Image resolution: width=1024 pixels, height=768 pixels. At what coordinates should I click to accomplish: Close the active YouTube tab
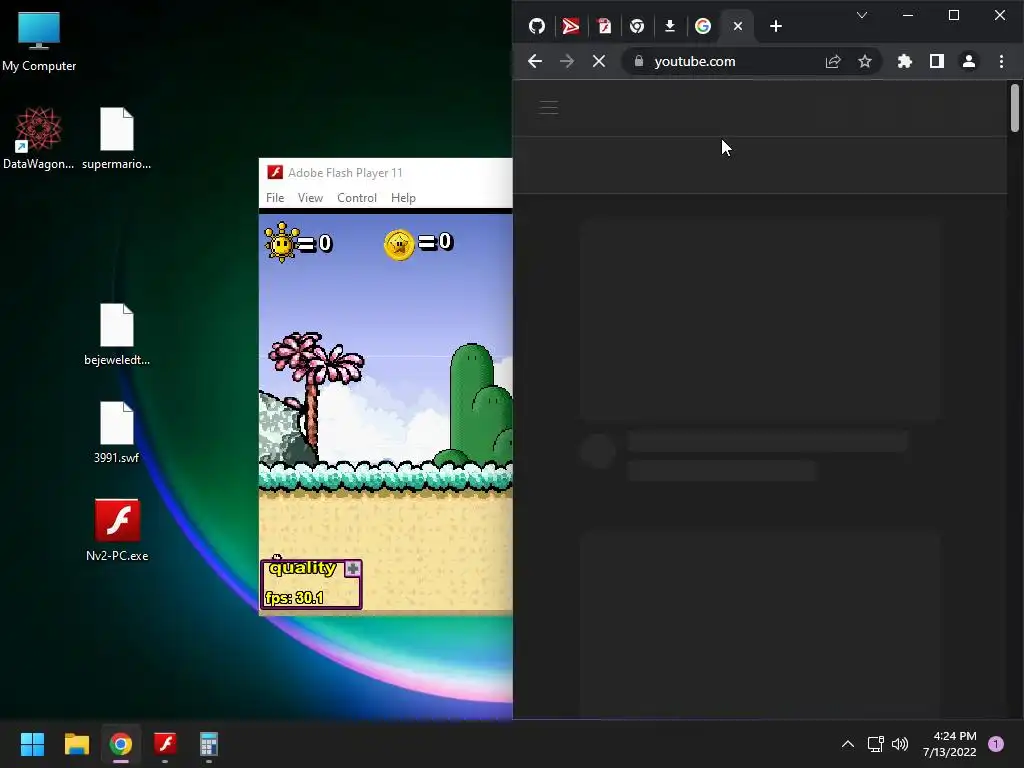(x=738, y=26)
